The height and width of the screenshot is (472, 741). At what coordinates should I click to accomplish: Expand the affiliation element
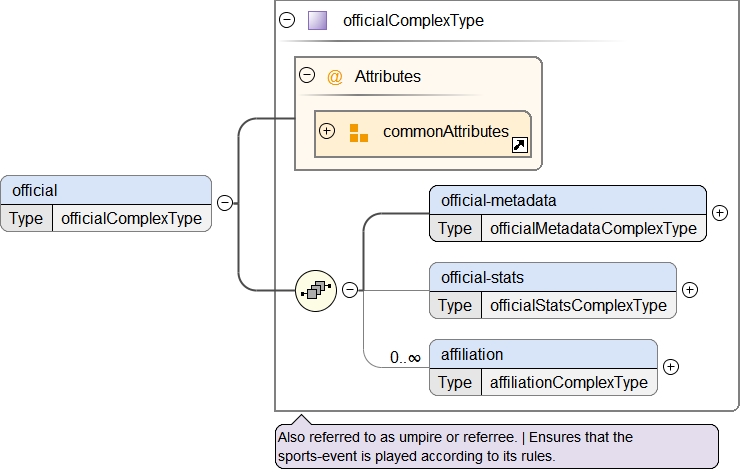click(671, 367)
